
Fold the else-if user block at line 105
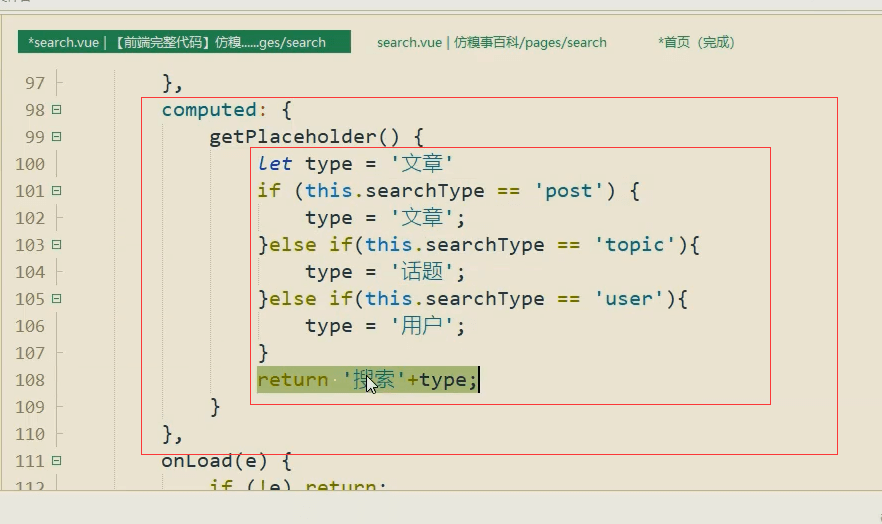[56, 299]
